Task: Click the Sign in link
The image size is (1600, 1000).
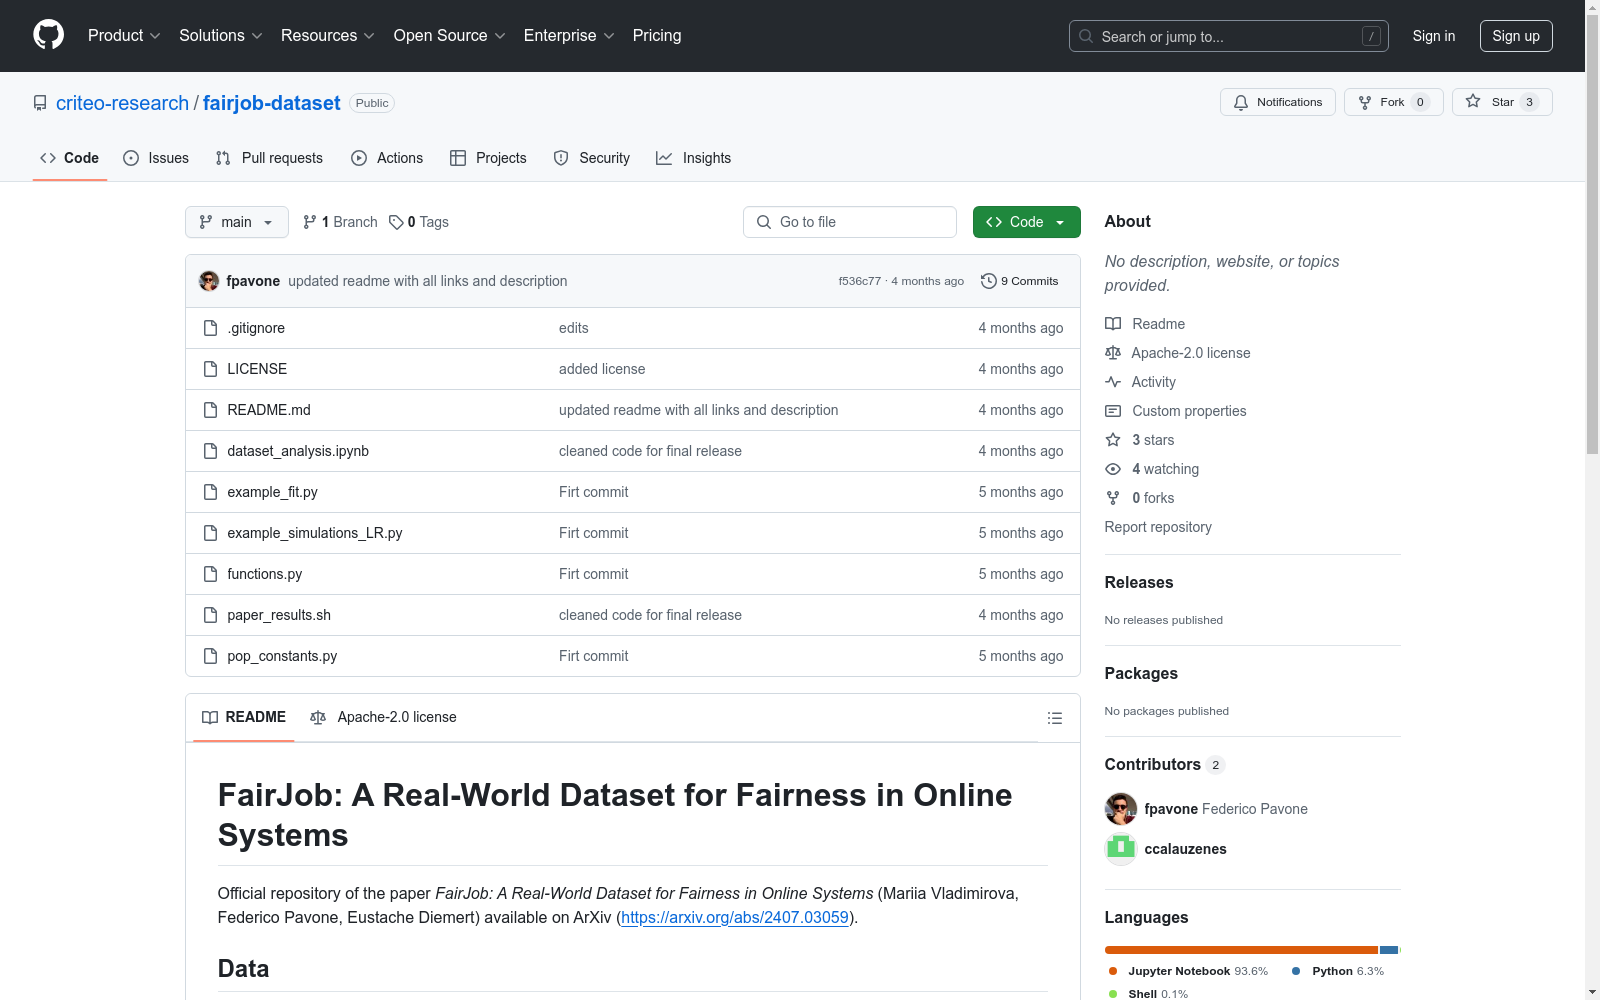Action: tap(1434, 36)
